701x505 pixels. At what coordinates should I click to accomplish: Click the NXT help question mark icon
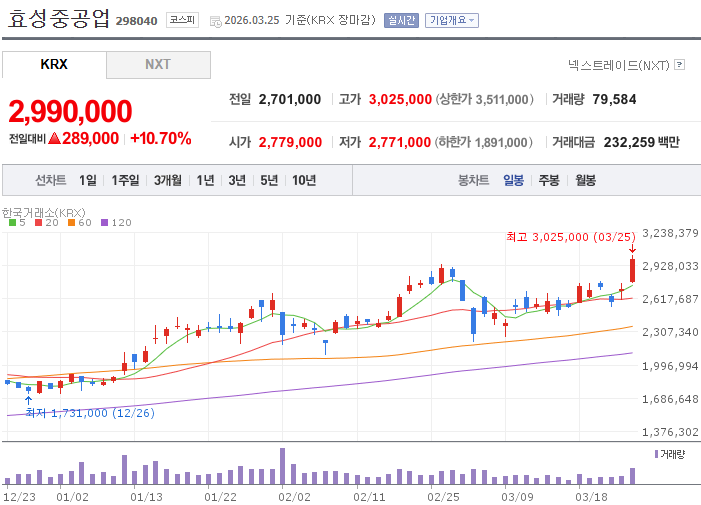[x=680, y=65]
